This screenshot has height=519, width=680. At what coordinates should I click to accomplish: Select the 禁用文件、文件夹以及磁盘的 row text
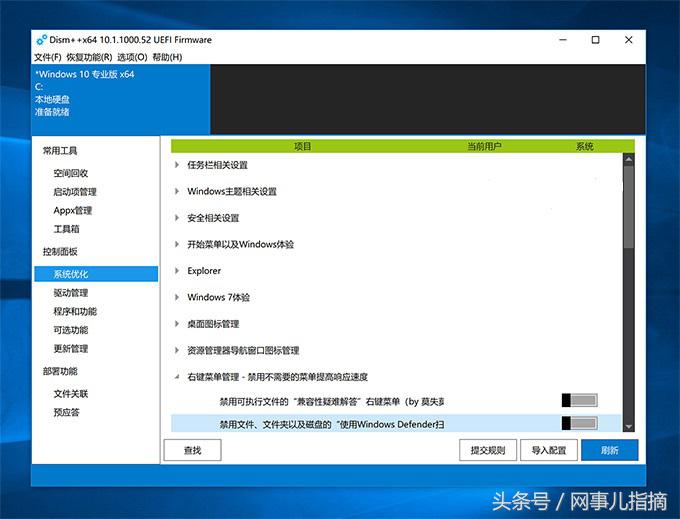pos(332,424)
